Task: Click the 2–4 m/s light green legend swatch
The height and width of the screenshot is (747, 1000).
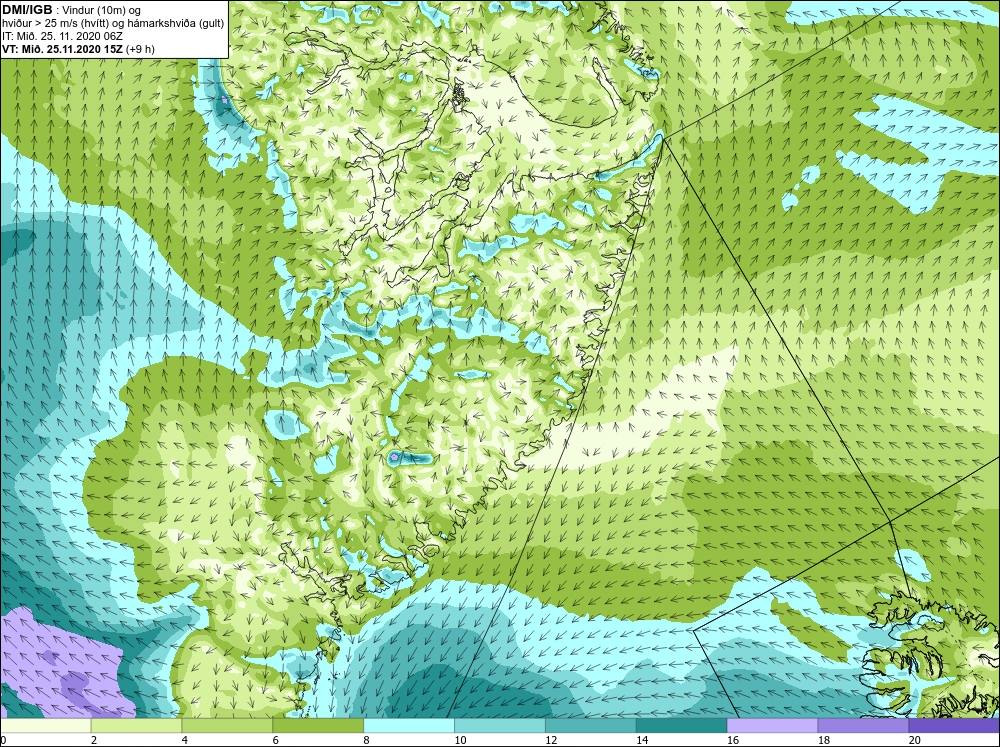Action: (136, 726)
